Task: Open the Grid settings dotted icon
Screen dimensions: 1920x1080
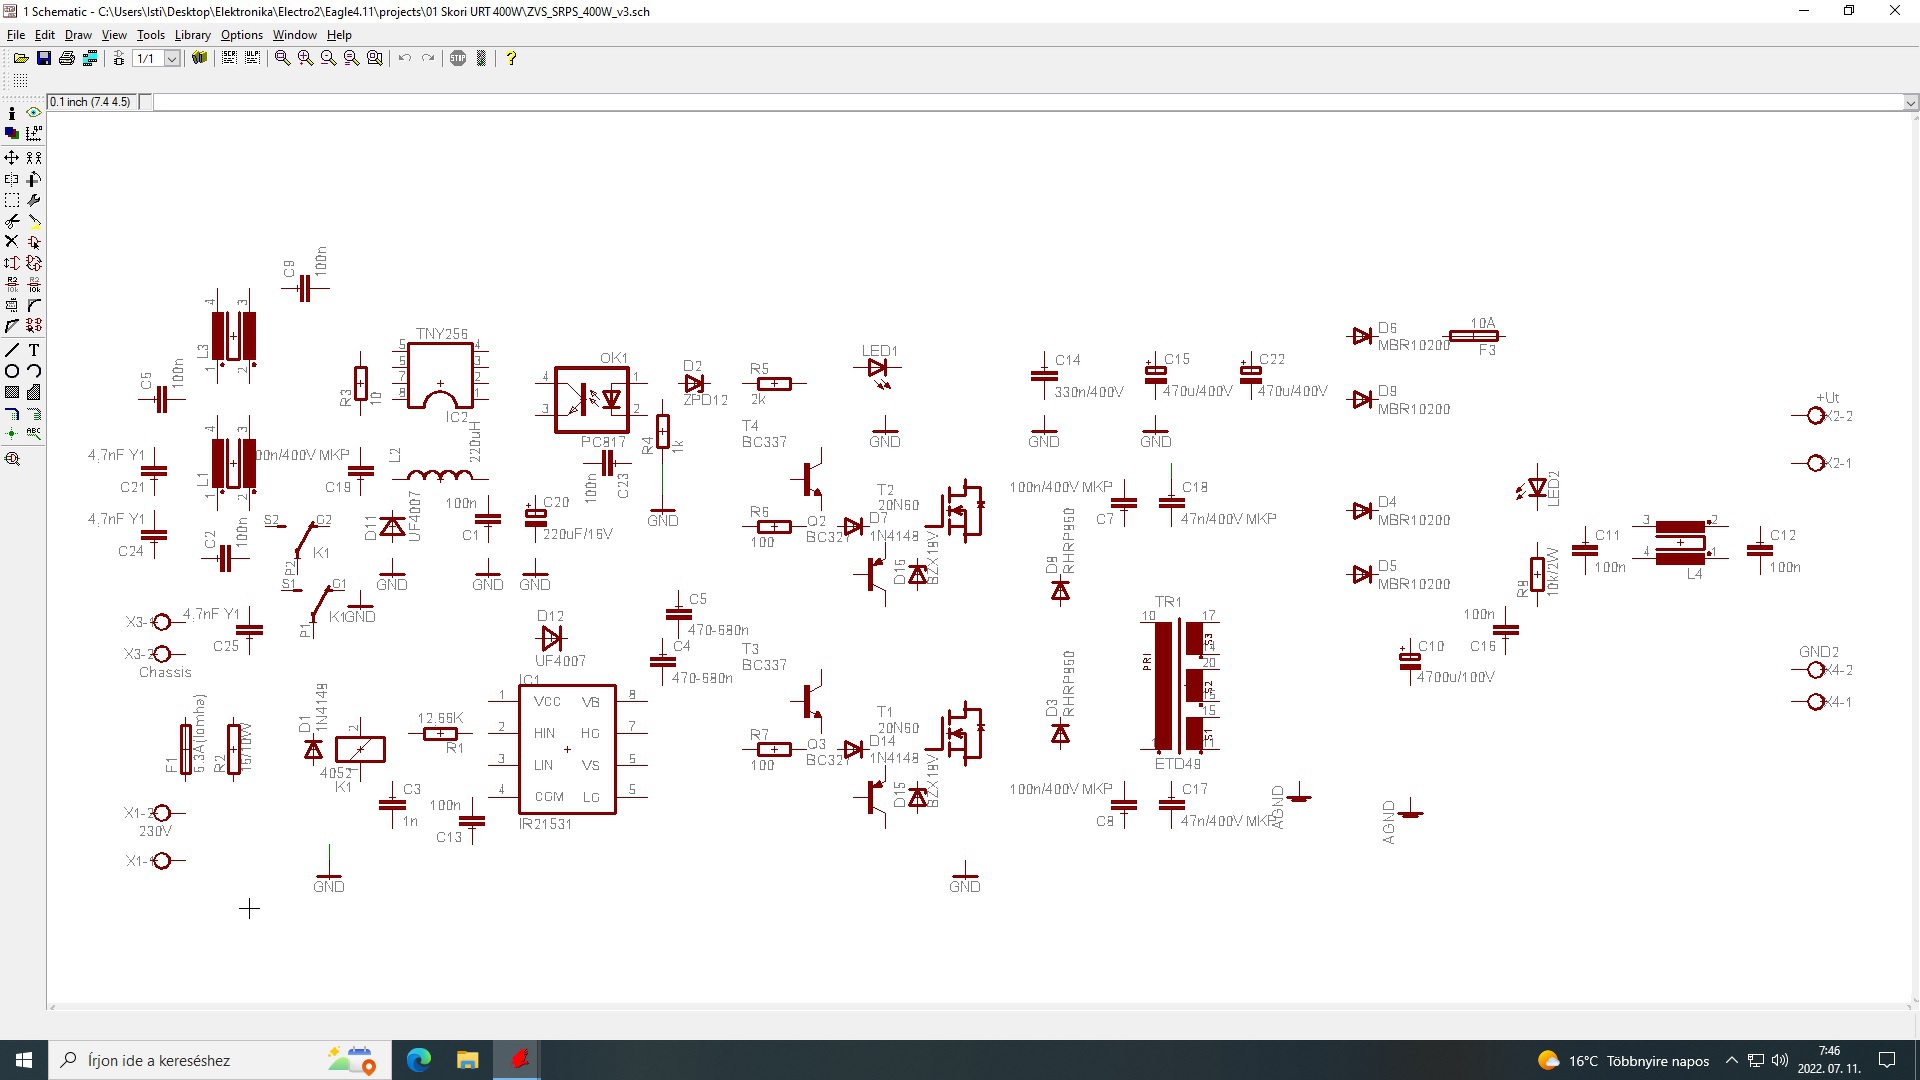Action: (x=20, y=80)
